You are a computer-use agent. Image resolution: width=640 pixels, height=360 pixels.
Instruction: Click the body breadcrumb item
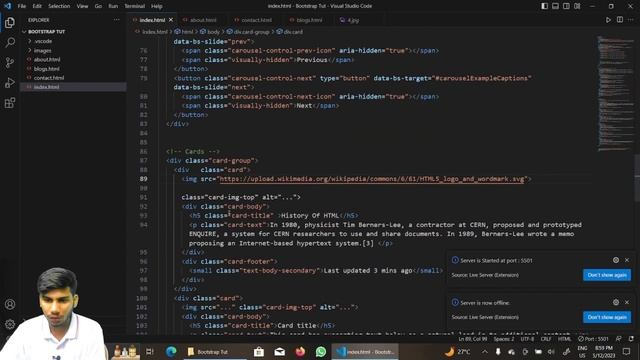tap(210, 31)
